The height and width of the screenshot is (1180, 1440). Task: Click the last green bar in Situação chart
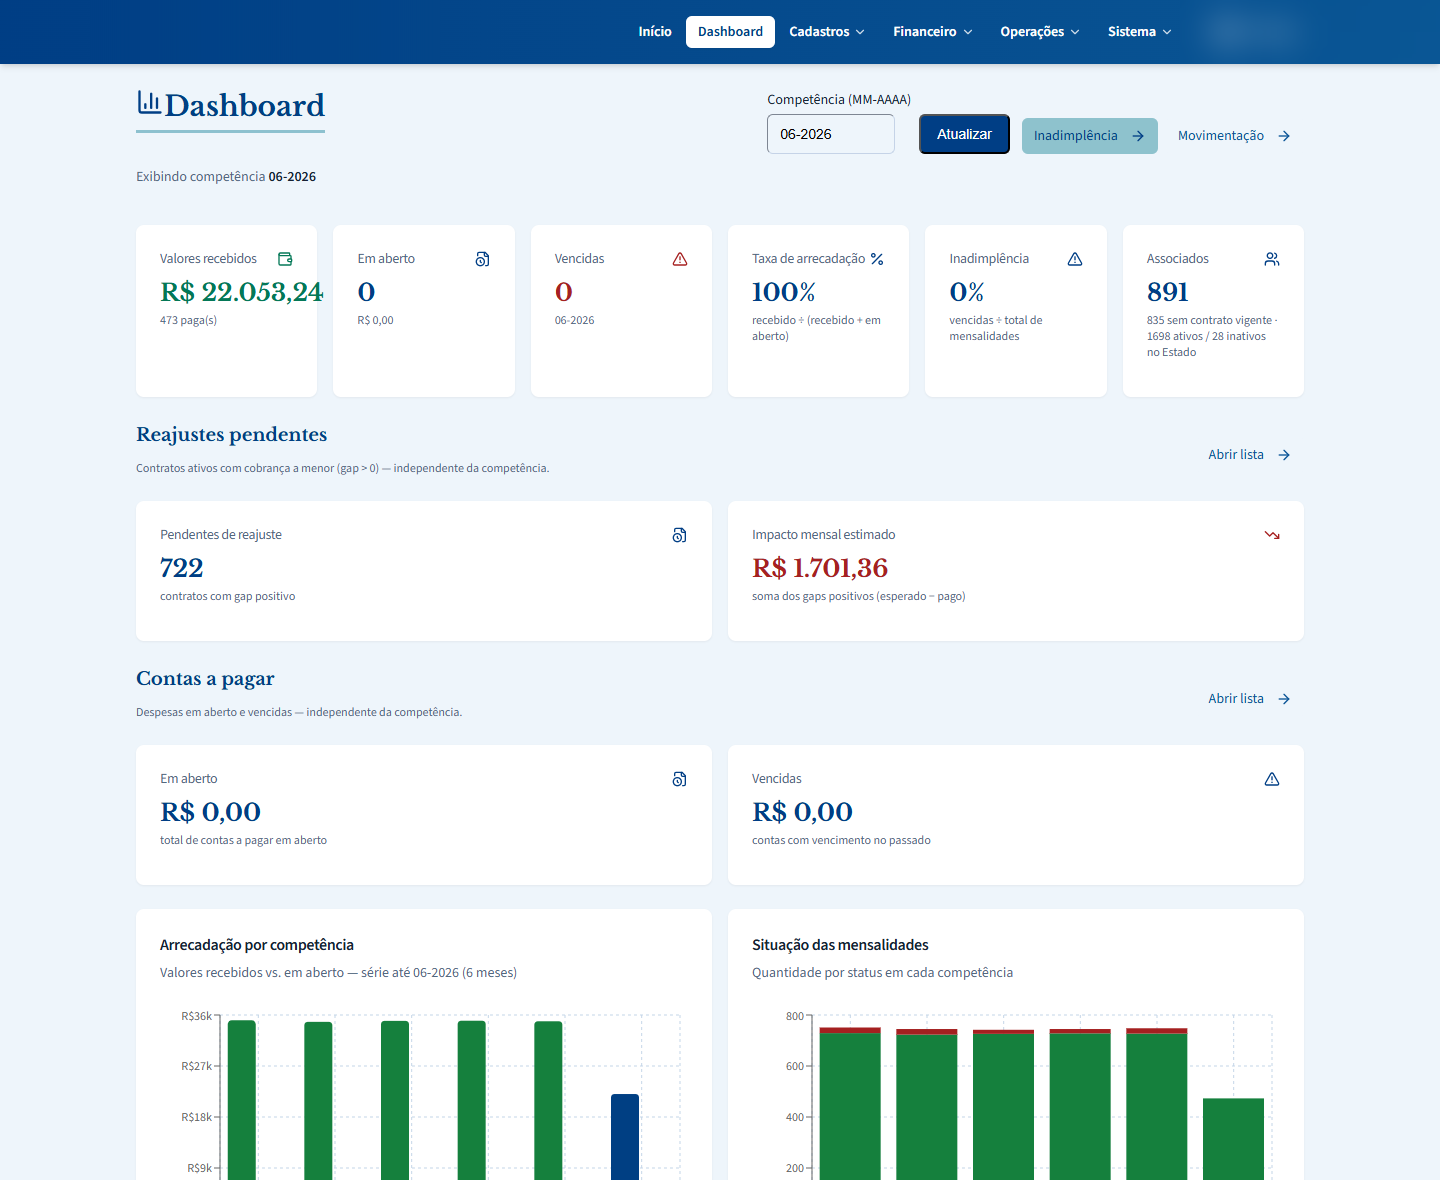1233,1139
